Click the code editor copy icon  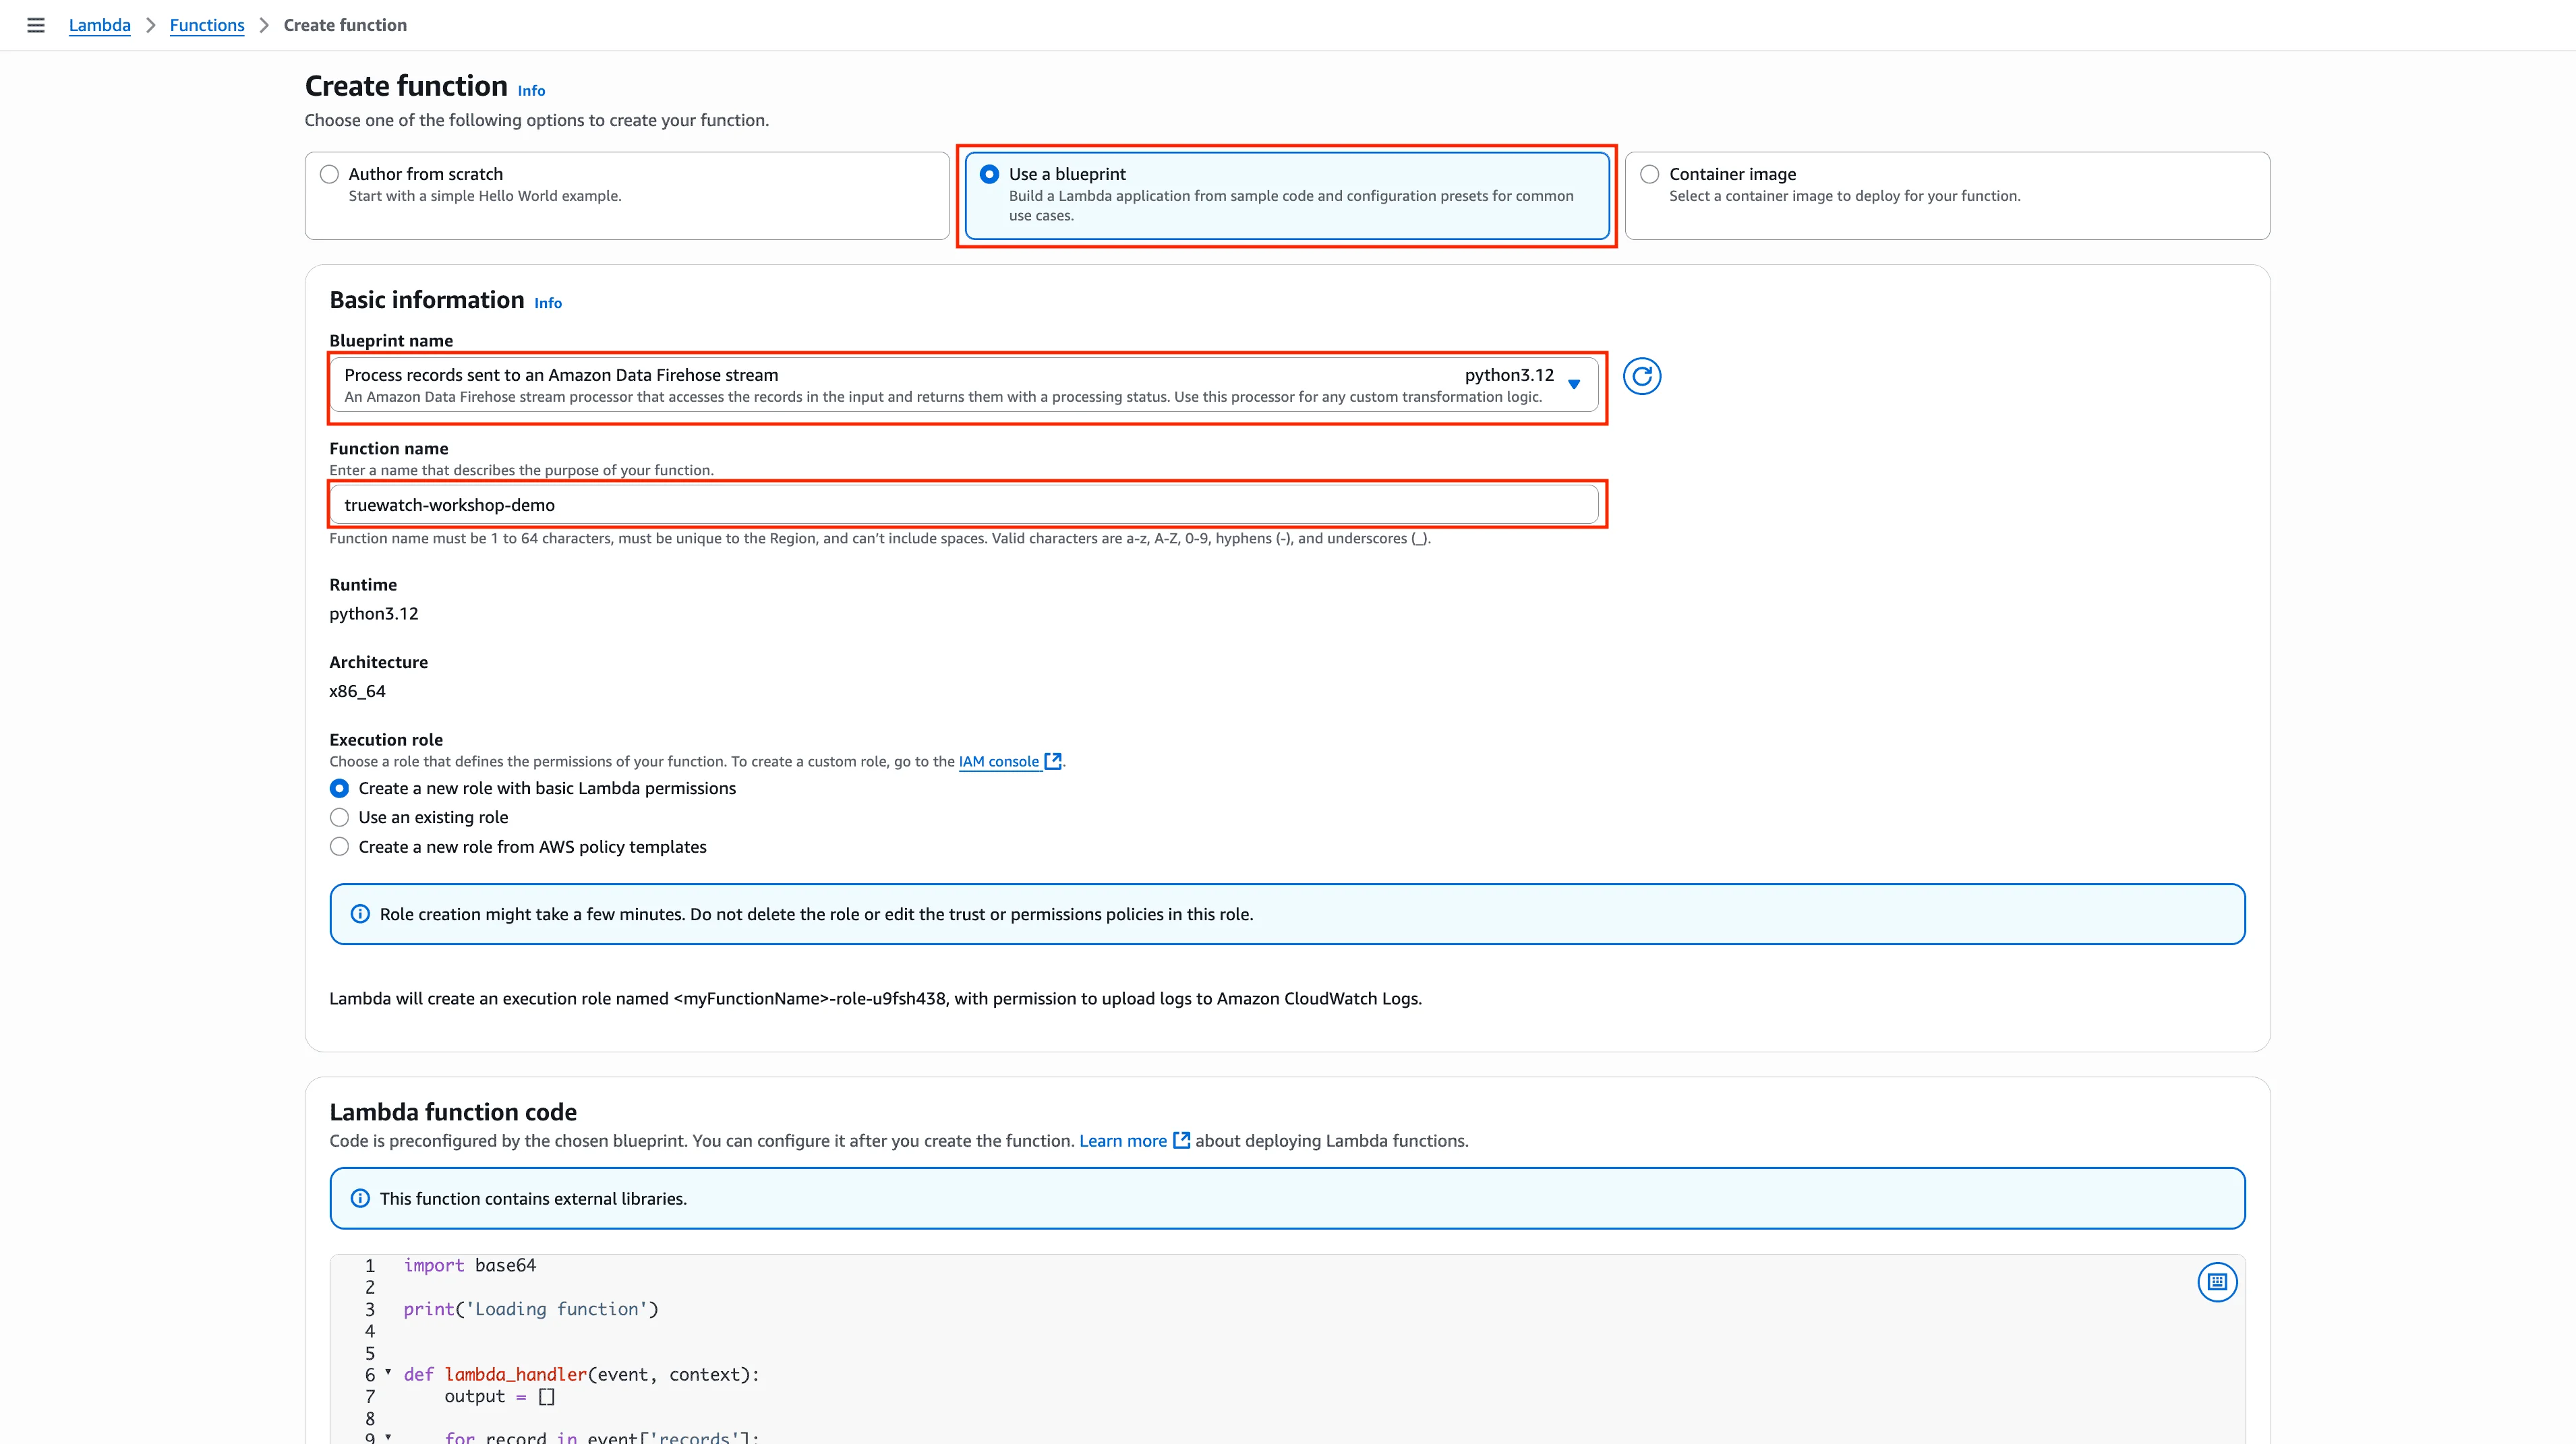(2216, 1281)
